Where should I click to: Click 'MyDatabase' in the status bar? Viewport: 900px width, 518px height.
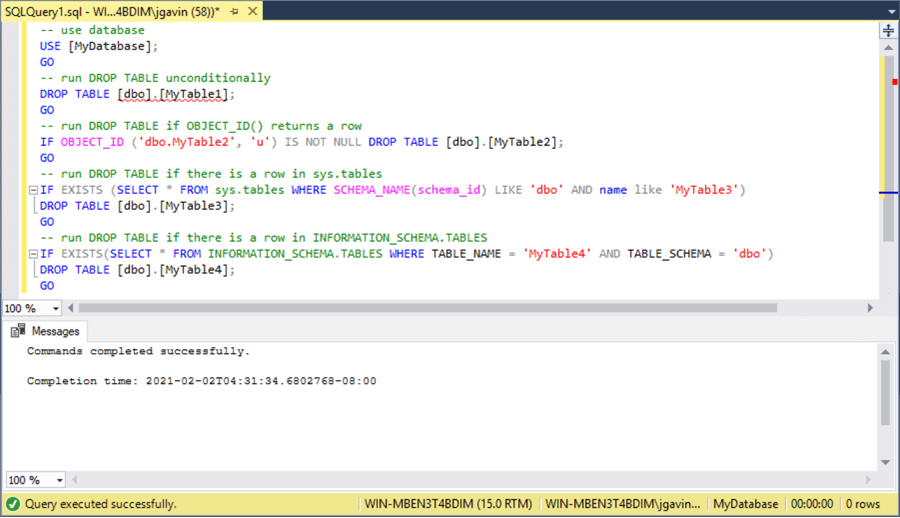[746, 504]
